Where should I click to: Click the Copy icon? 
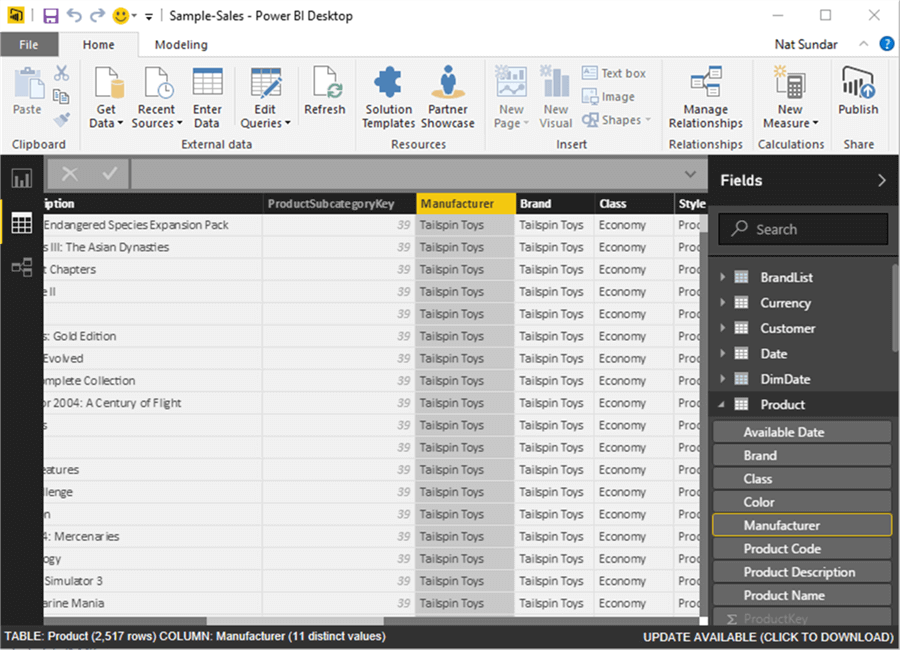pos(61,96)
